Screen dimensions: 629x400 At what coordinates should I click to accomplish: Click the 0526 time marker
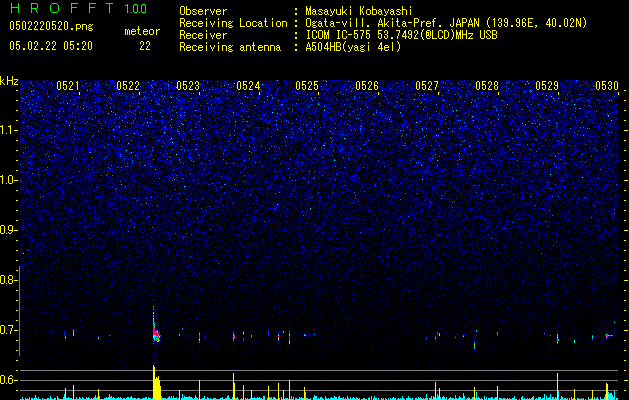[367, 86]
